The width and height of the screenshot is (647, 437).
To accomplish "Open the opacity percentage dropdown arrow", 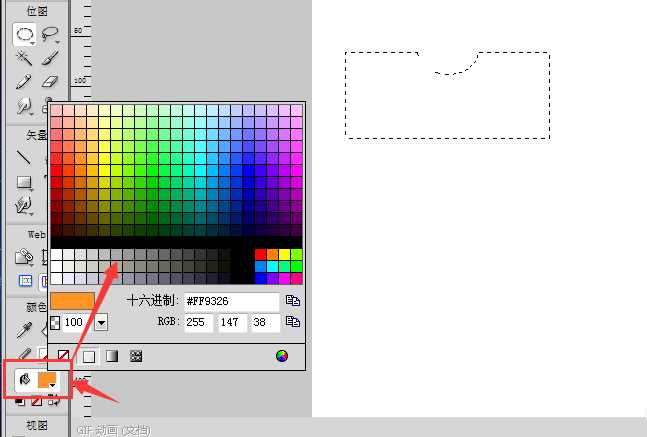I will pos(101,324).
